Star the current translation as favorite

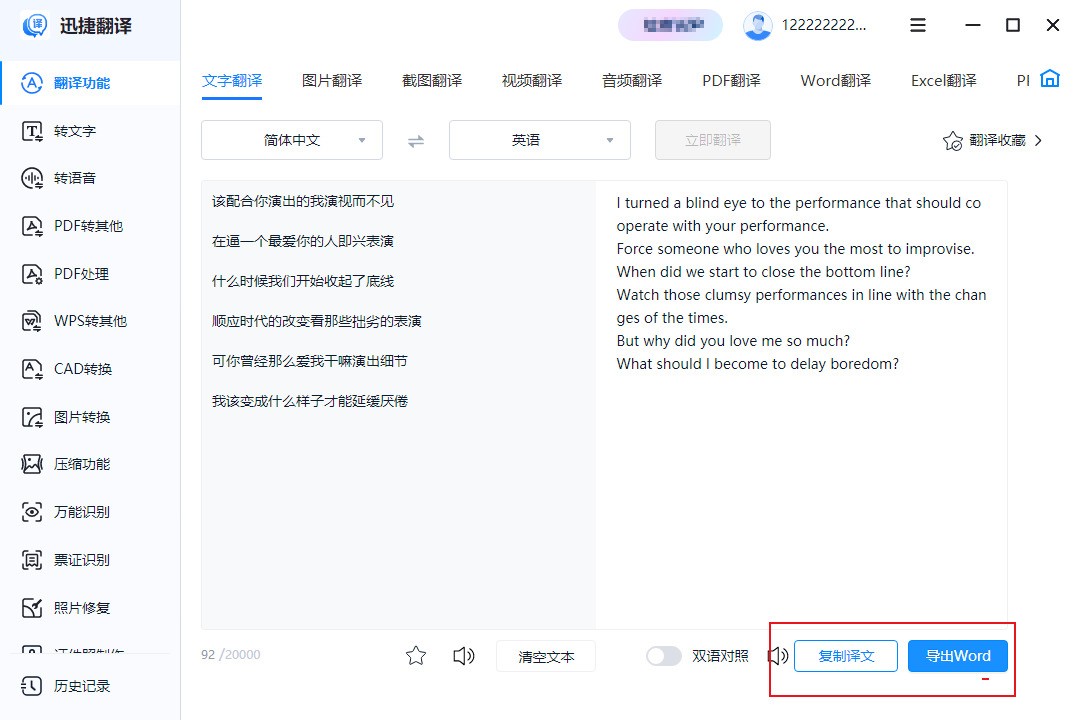click(415, 656)
